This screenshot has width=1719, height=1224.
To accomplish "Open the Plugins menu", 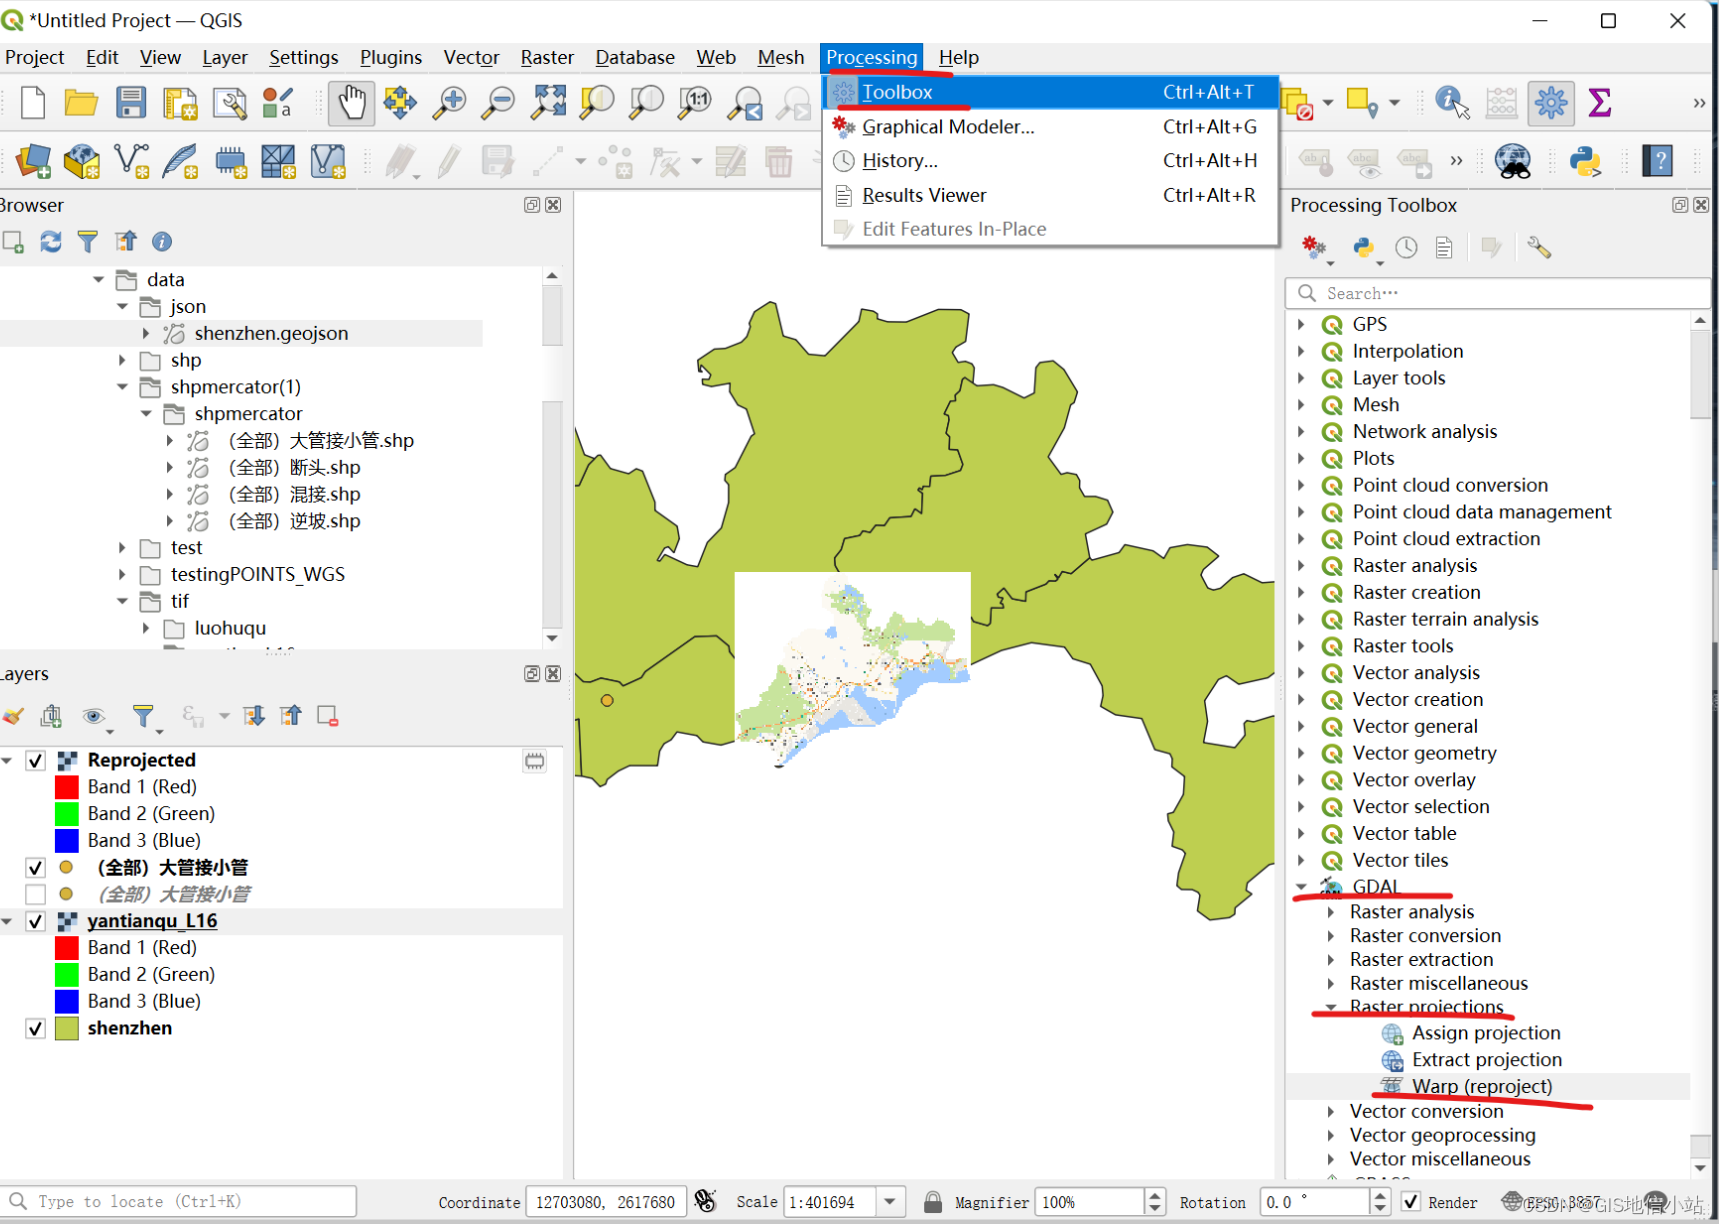I will coord(390,57).
